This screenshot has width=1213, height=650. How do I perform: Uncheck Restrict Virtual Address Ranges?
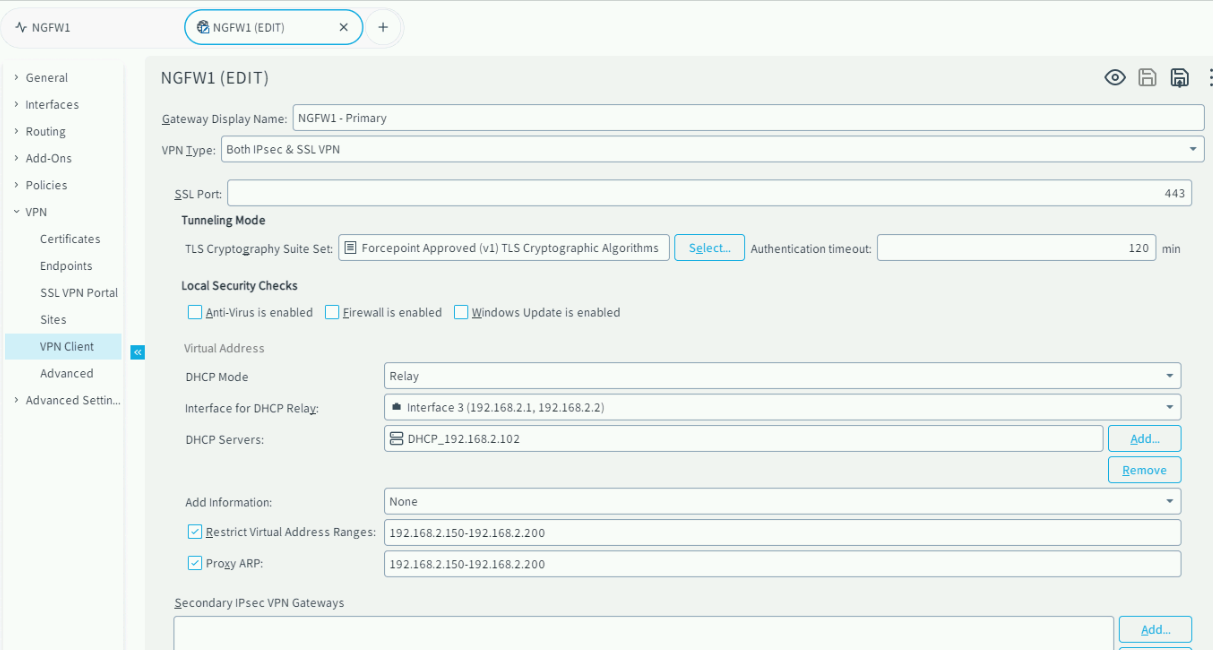pos(195,531)
